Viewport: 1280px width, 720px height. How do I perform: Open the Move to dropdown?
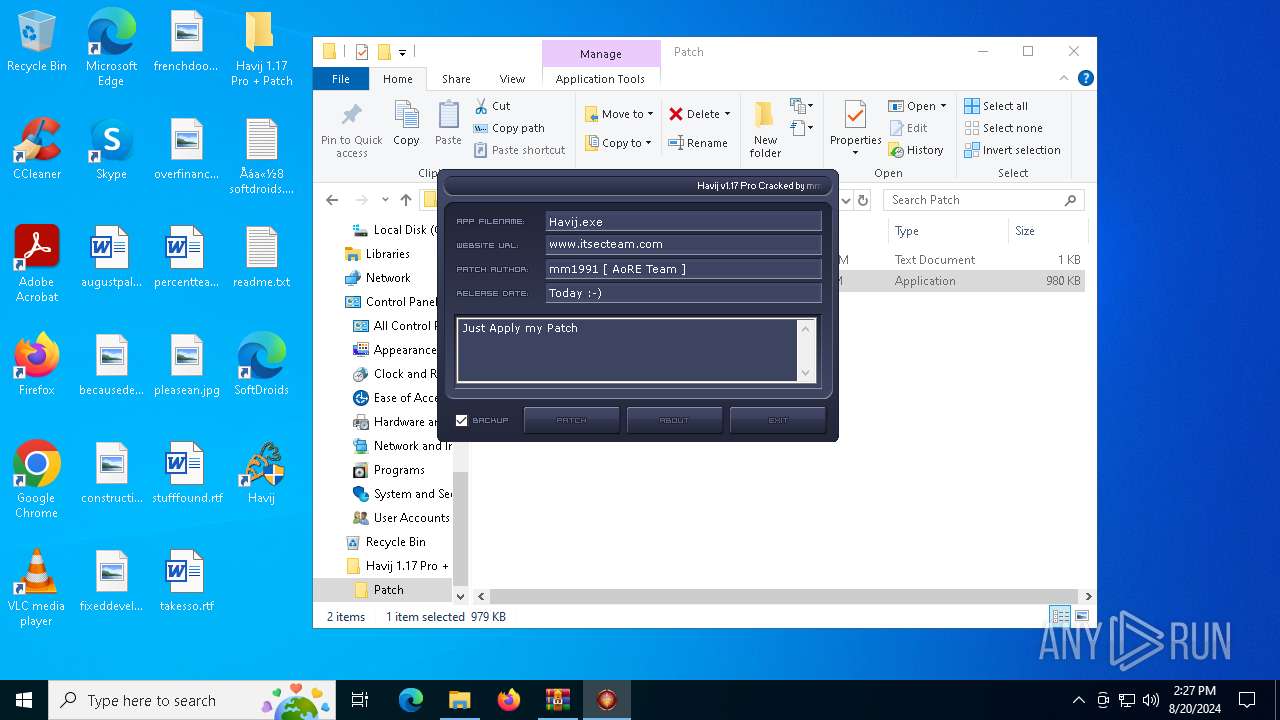point(619,114)
